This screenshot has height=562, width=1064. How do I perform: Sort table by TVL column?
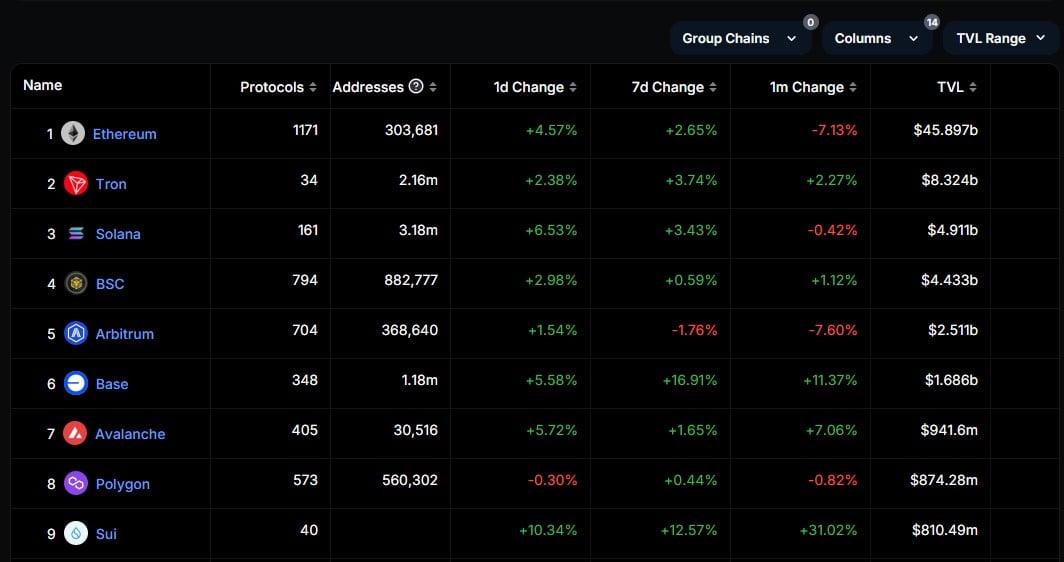tap(957, 87)
